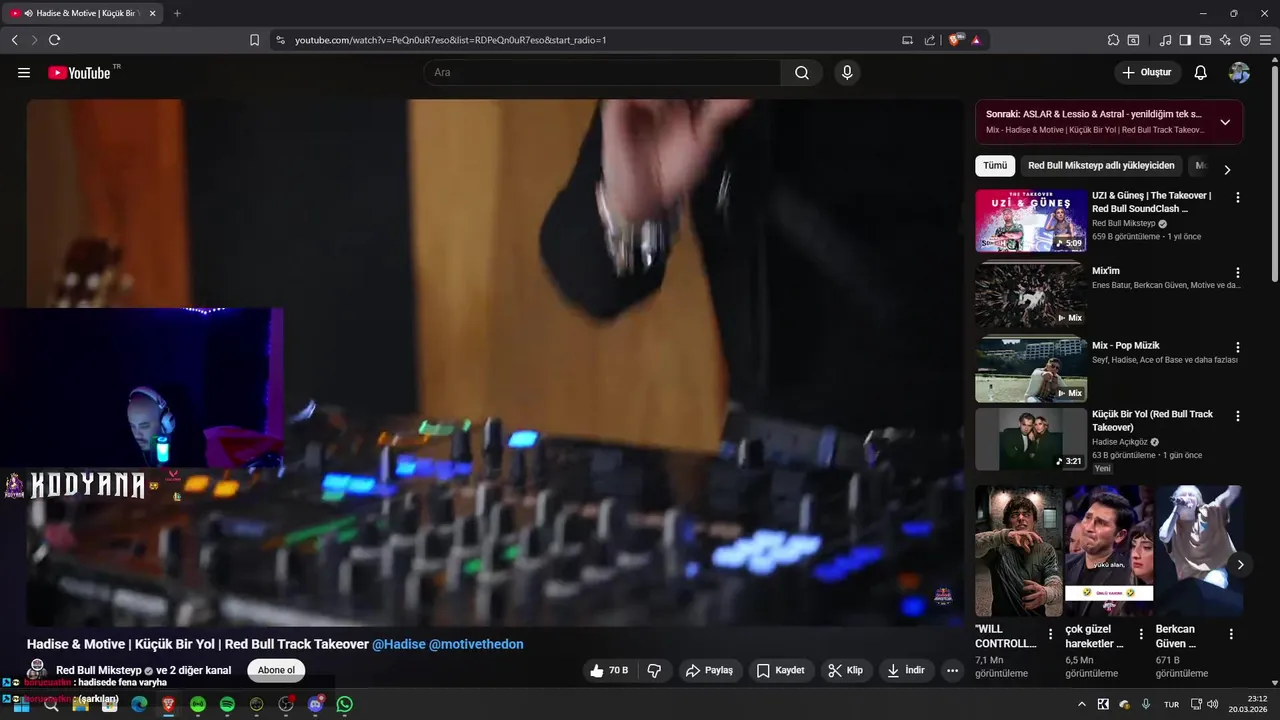Open Microsoft Edge from the taskbar
The width and height of the screenshot is (1280, 720).
(139, 704)
